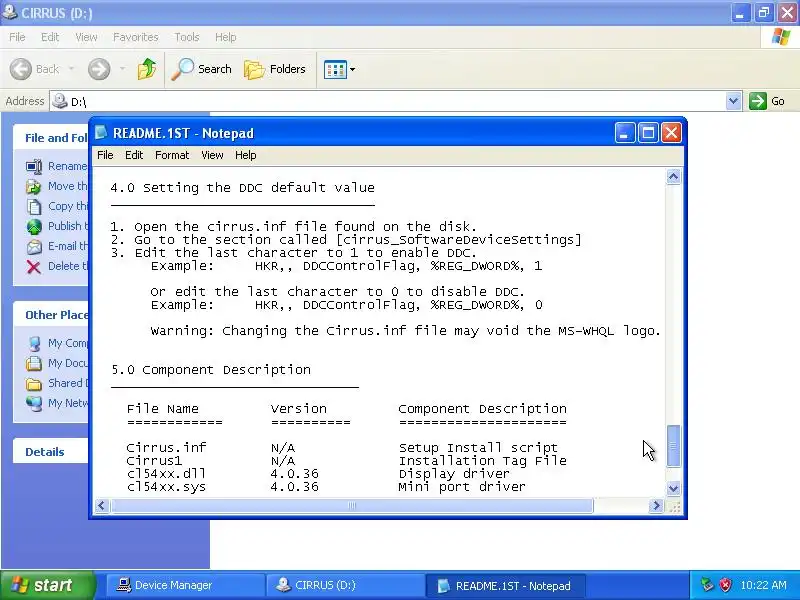Click the "cl54xx.sys" file name text

point(166,487)
